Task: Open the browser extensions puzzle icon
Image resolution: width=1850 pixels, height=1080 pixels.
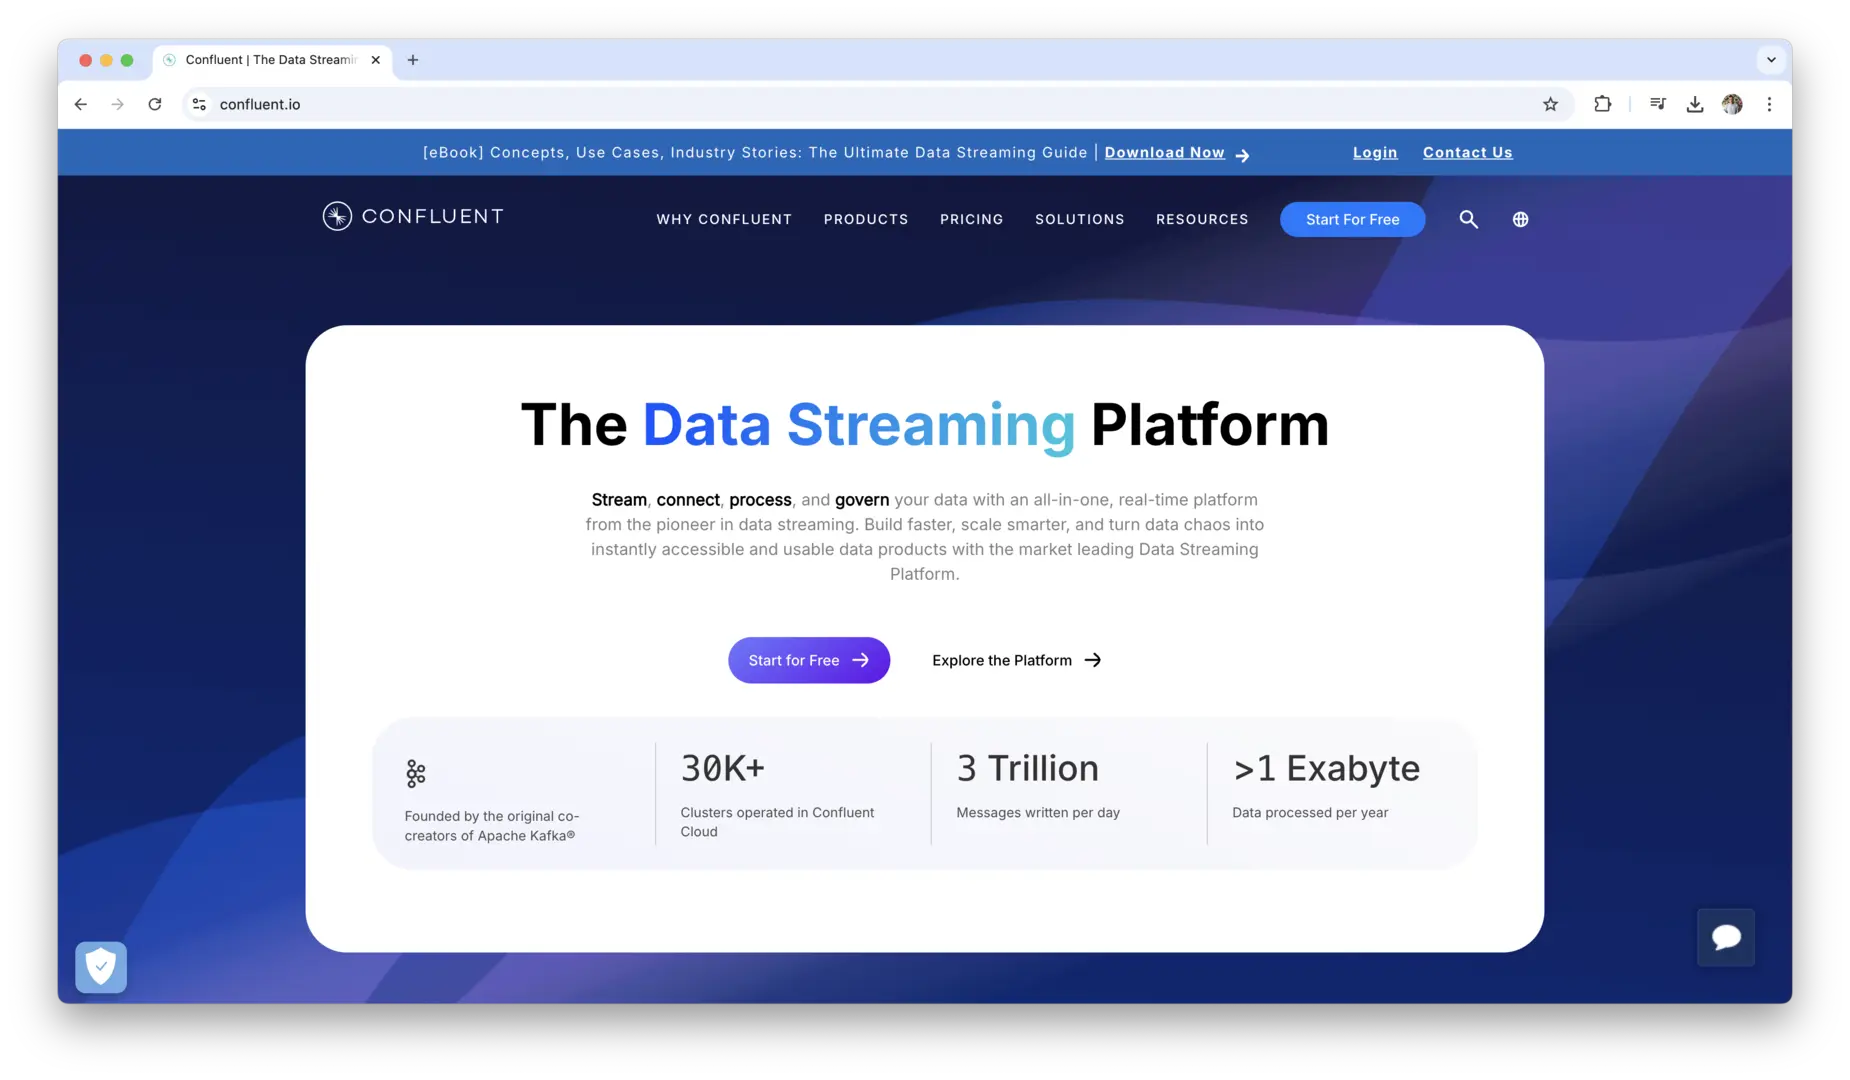Action: tap(1602, 104)
